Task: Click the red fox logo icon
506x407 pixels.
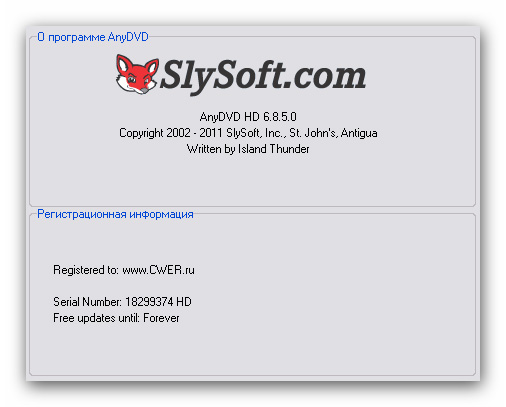Action: pos(137,74)
